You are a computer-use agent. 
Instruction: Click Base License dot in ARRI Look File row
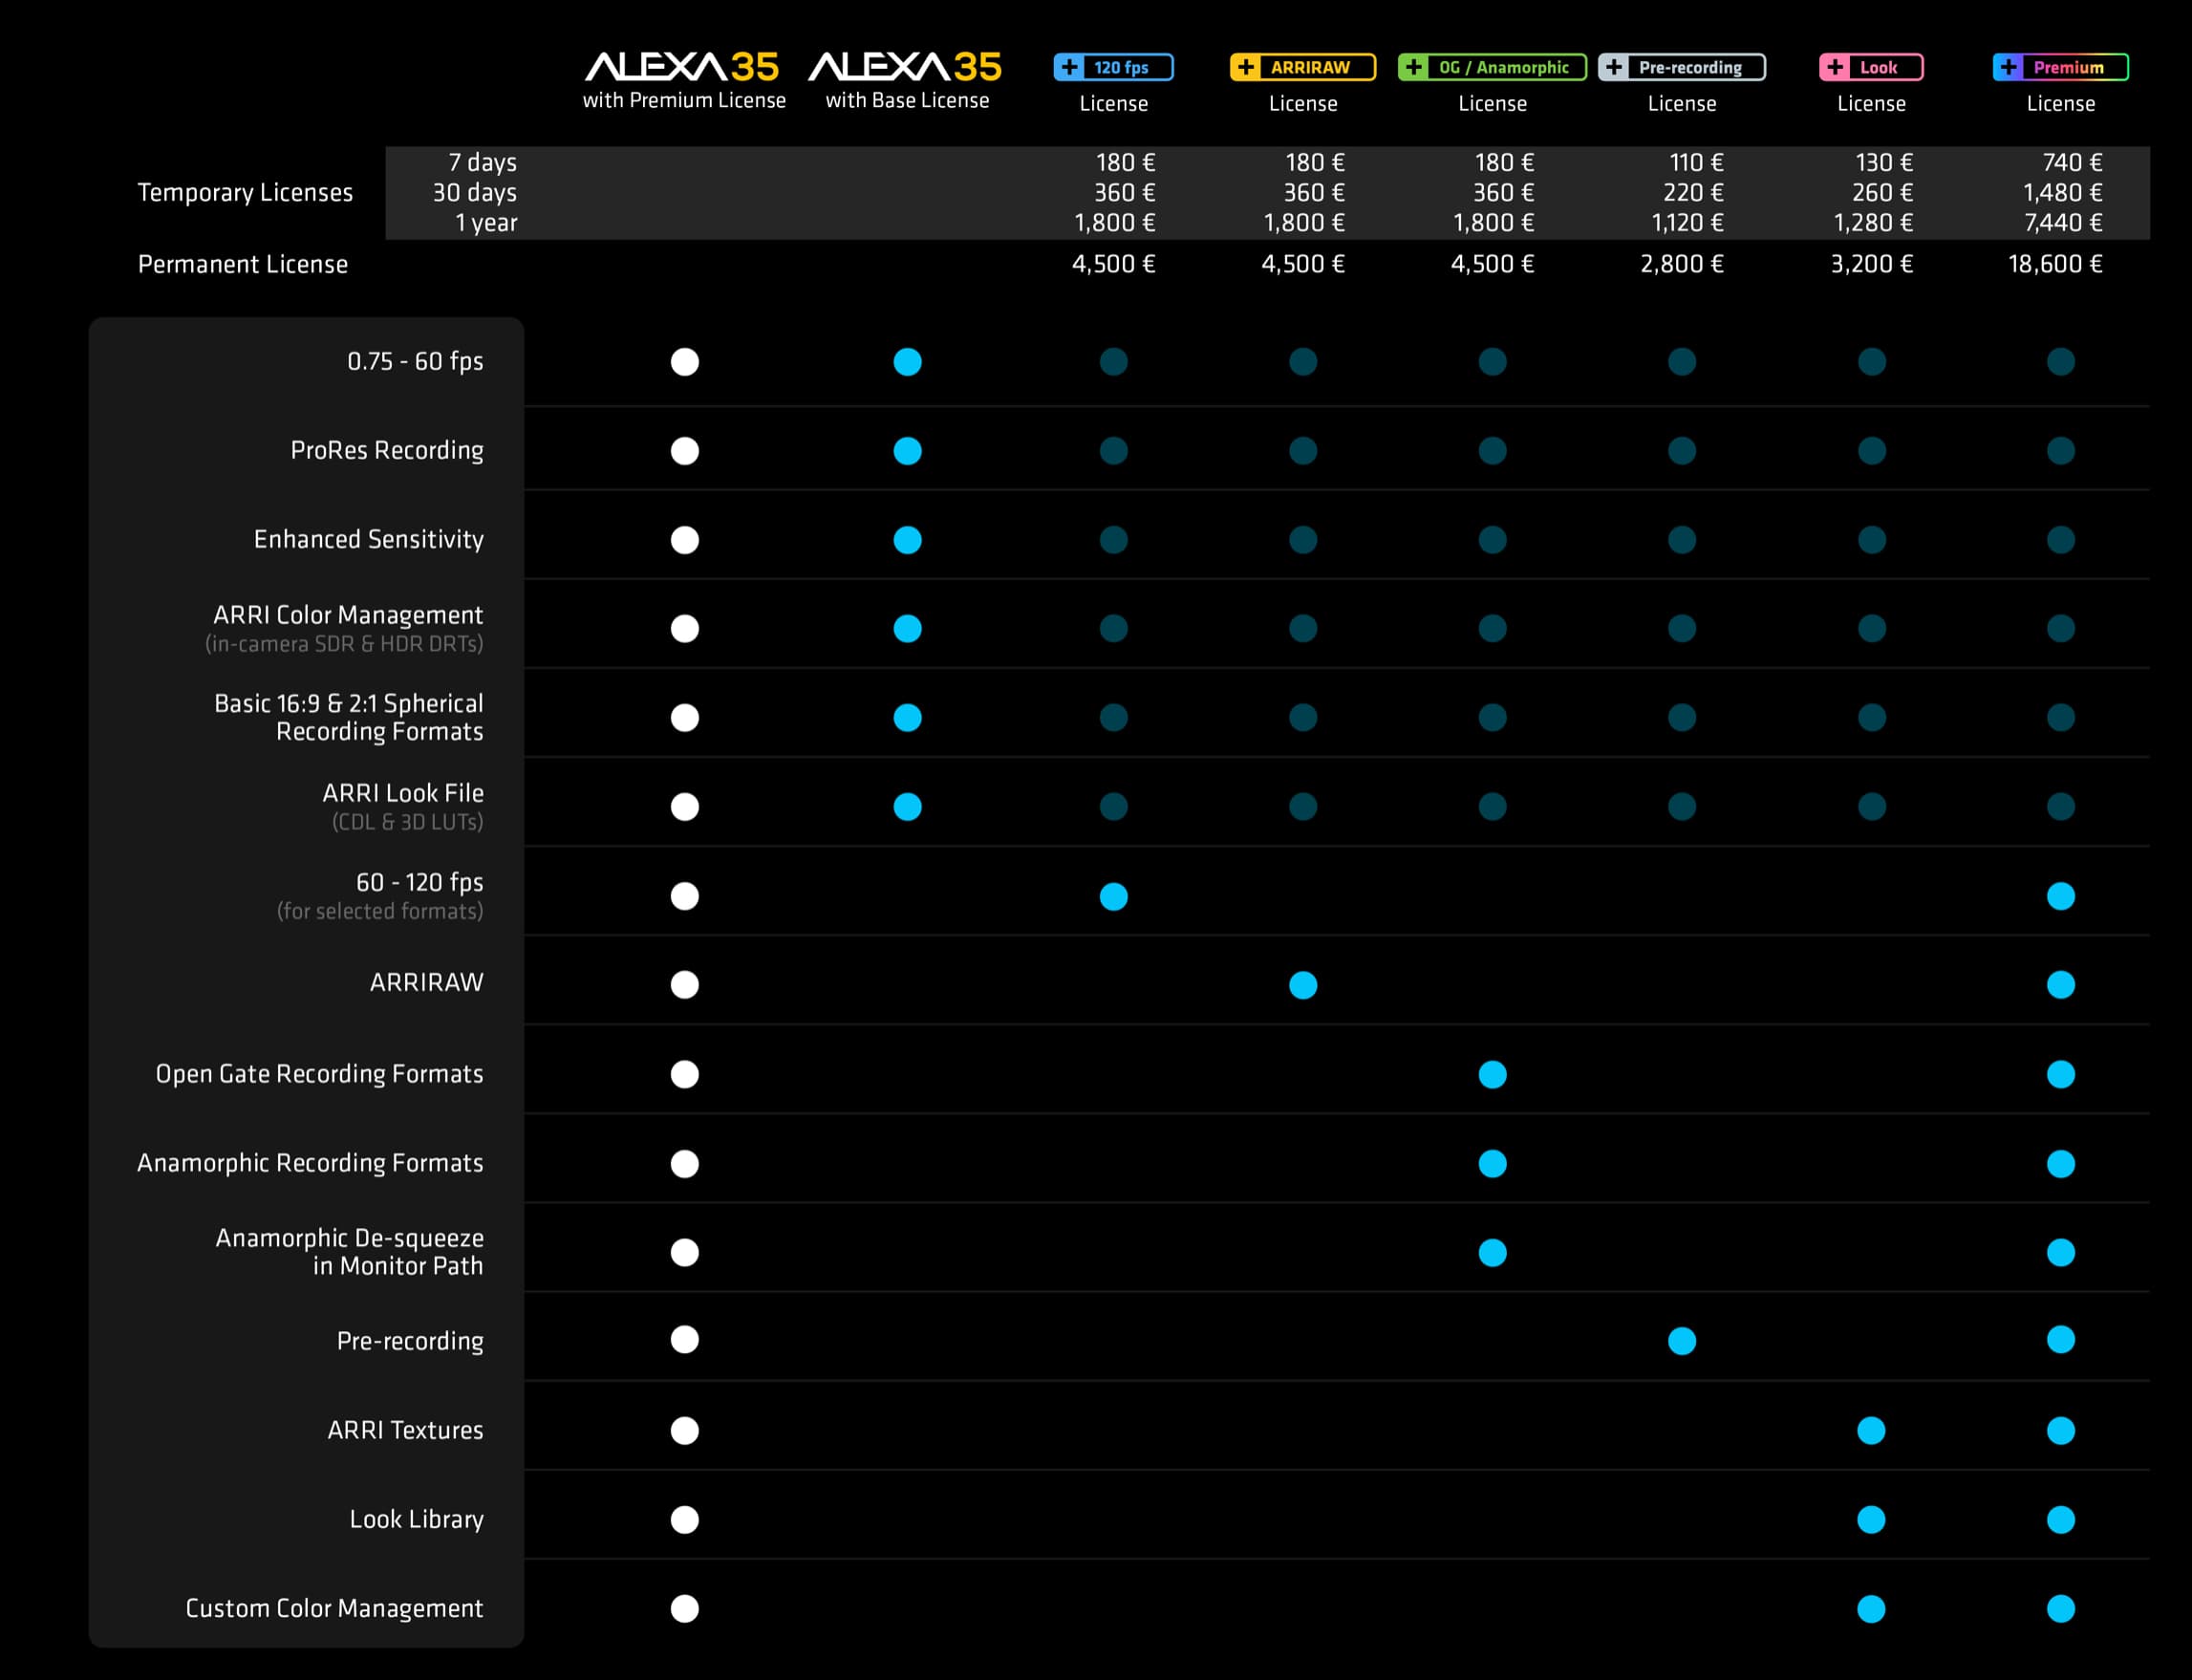click(908, 807)
